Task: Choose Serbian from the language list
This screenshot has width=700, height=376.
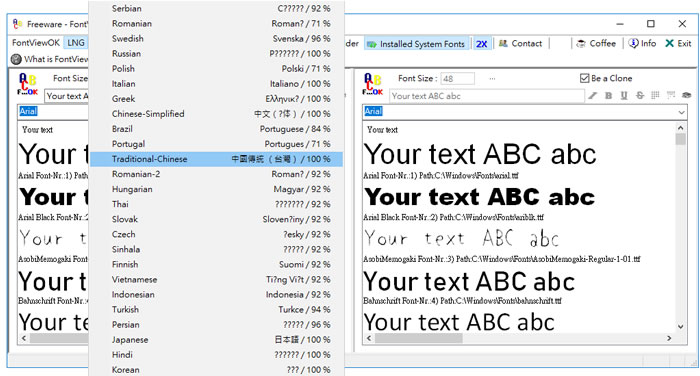Action: 217,8
